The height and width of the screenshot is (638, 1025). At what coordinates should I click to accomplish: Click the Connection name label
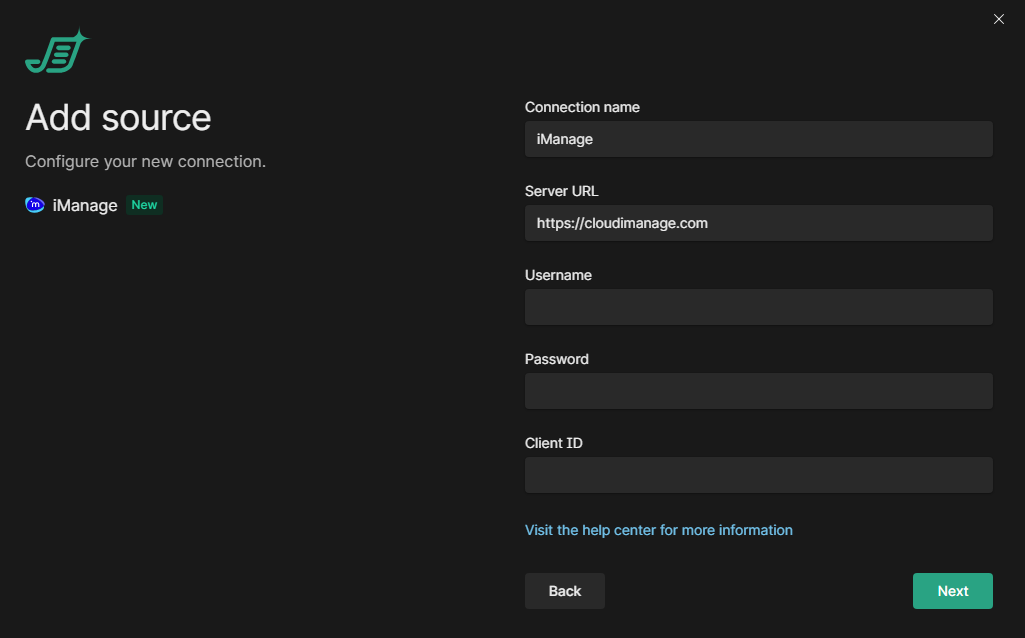pos(582,107)
